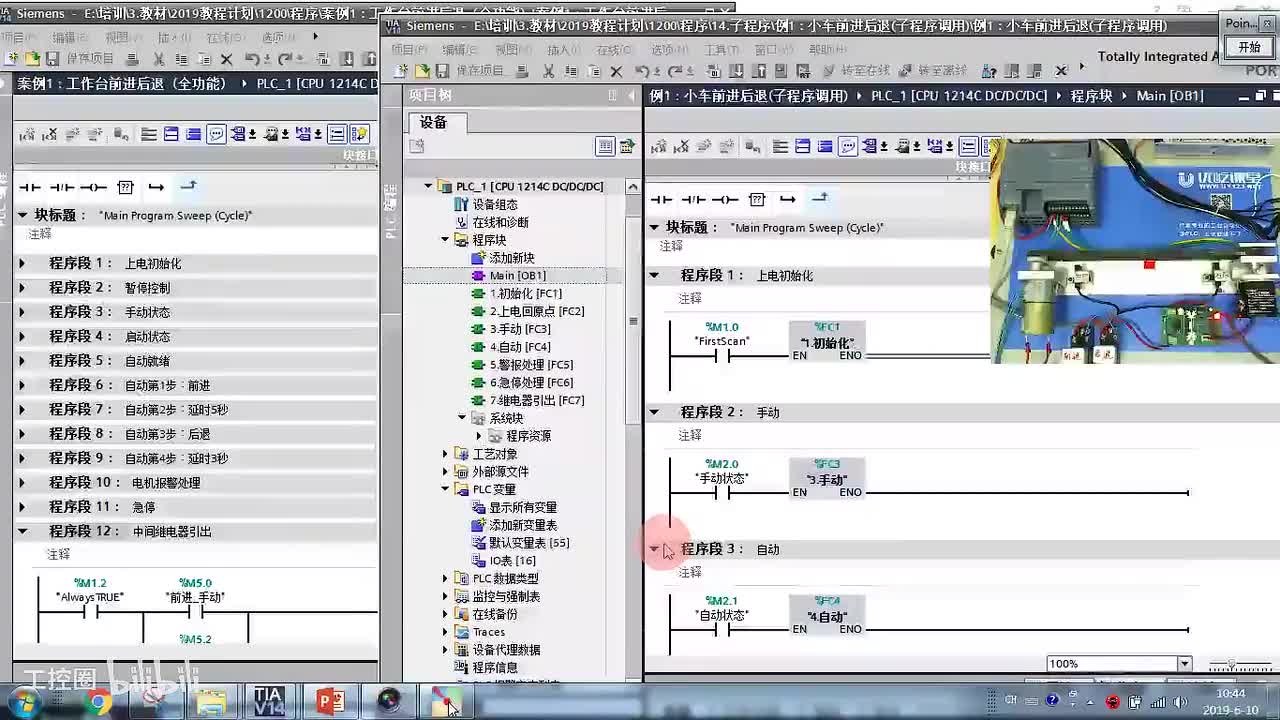
Task: Click the TIA V14 icon in Windows taskbar
Action: pyautogui.click(x=268, y=702)
